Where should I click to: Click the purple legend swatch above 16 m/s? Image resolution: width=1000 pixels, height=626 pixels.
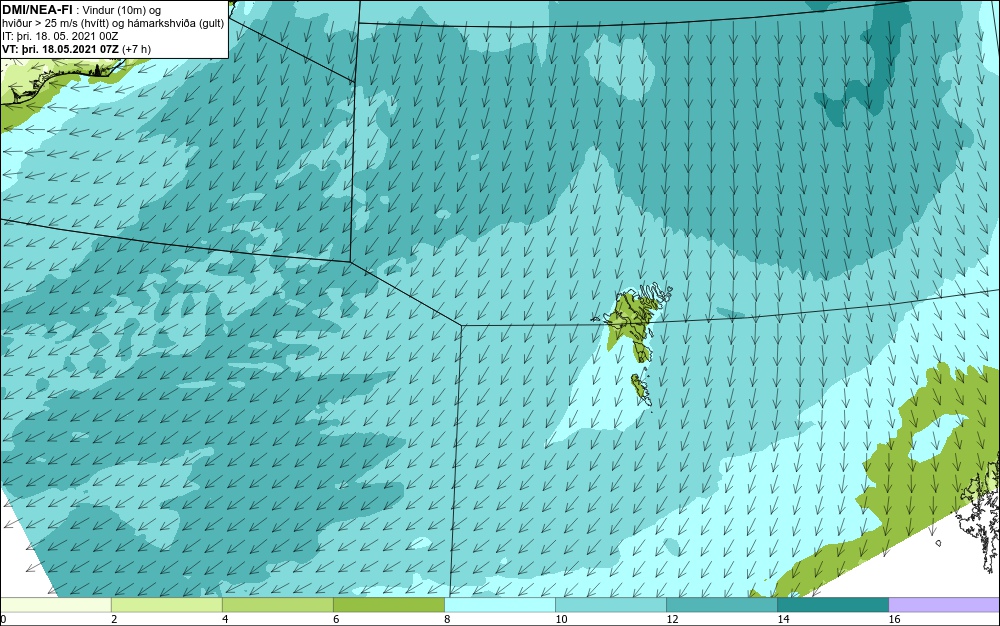pyautogui.click(x=945, y=605)
